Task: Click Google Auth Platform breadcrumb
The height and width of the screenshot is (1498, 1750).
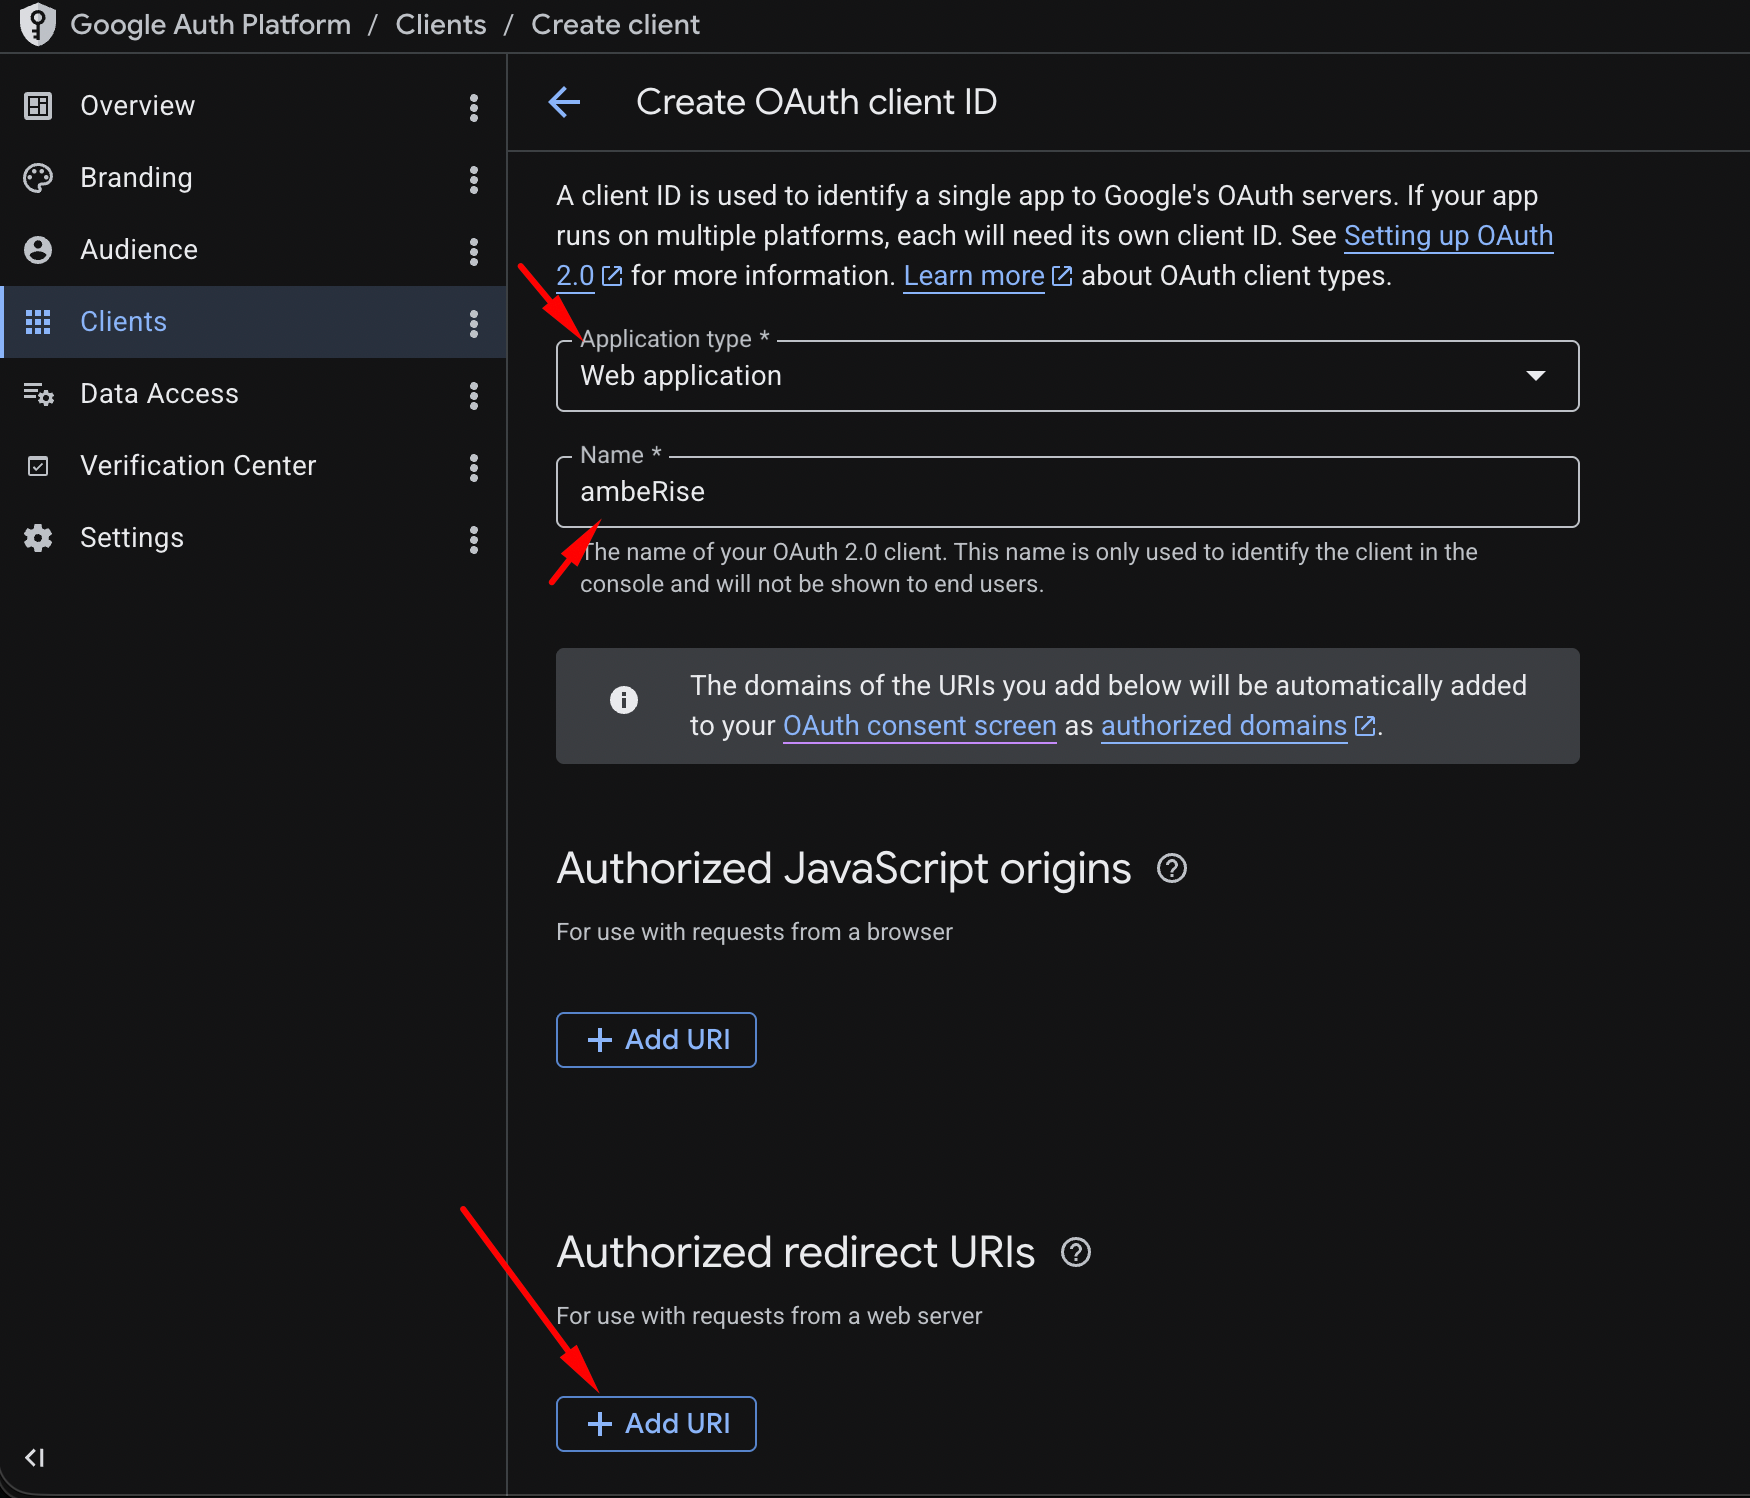Action: click(x=211, y=25)
